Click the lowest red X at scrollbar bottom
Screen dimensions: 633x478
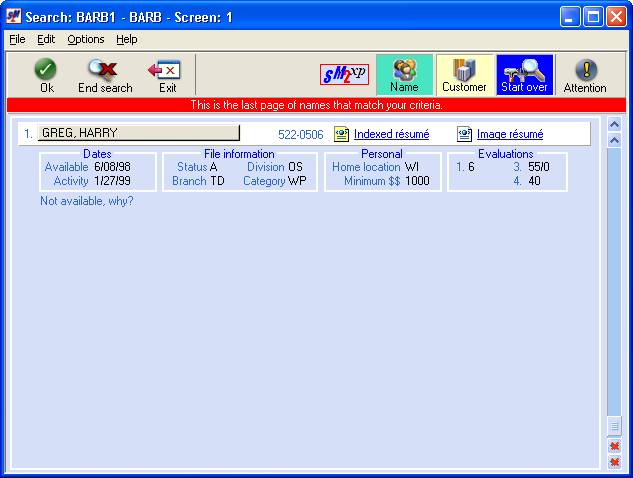(614, 462)
